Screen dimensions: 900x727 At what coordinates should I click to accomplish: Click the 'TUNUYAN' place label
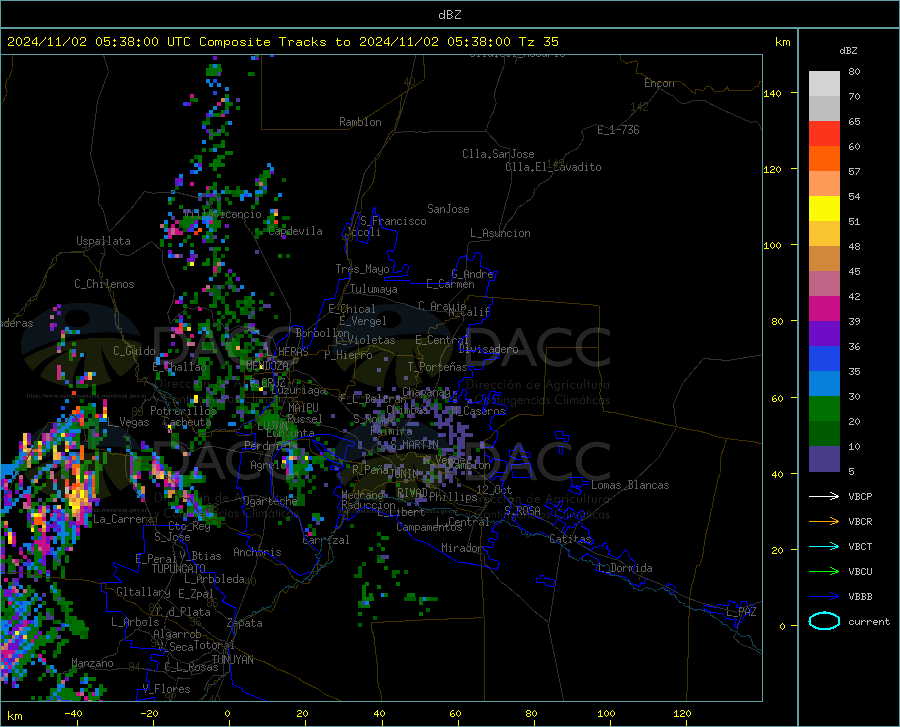232,660
